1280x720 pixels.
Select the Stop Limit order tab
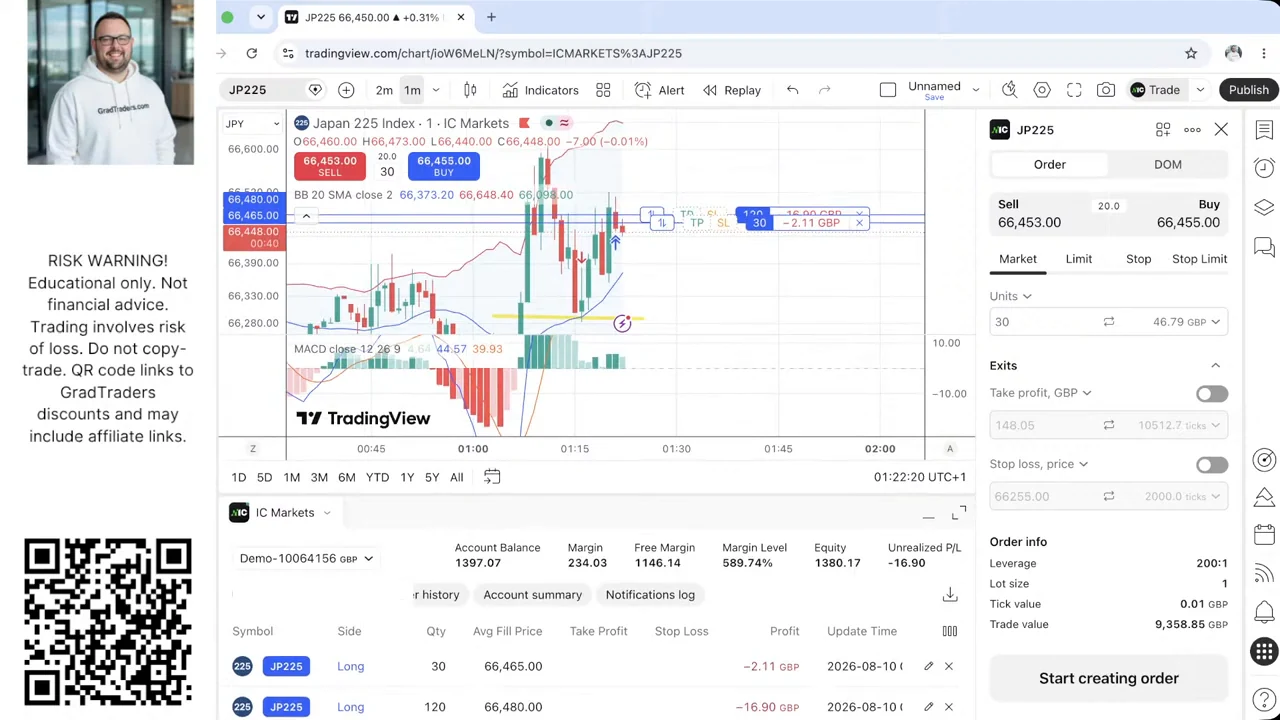pos(1199,259)
